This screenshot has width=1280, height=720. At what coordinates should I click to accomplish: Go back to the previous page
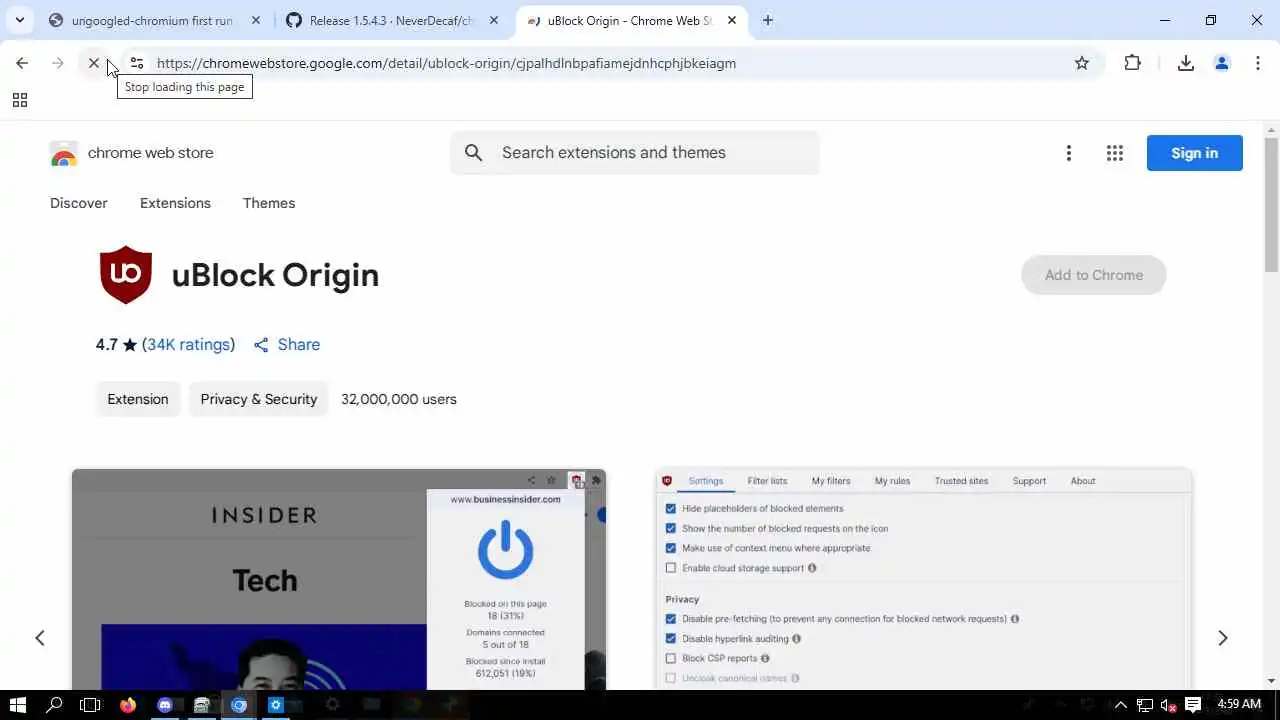(22, 63)
